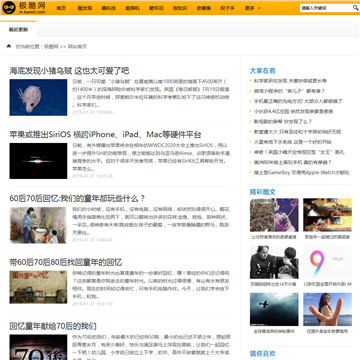
Task: Click timestamp 2019-07-21 12:55:06
Action: click(x=92, y=176)
